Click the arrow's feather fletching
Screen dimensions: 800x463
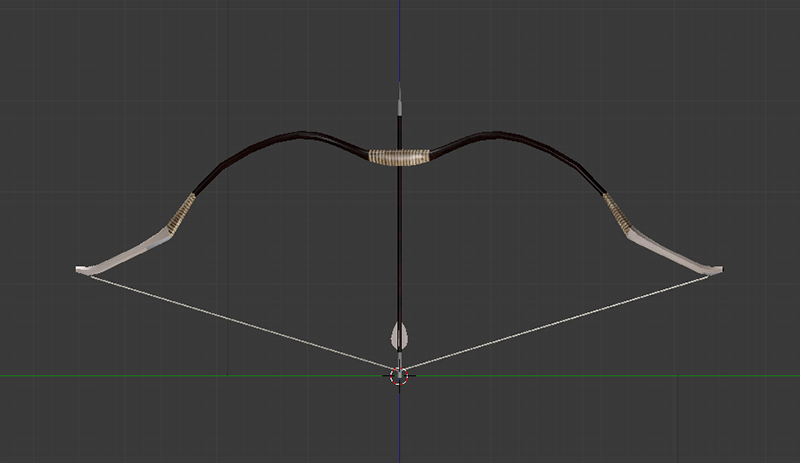pos(399,336)
